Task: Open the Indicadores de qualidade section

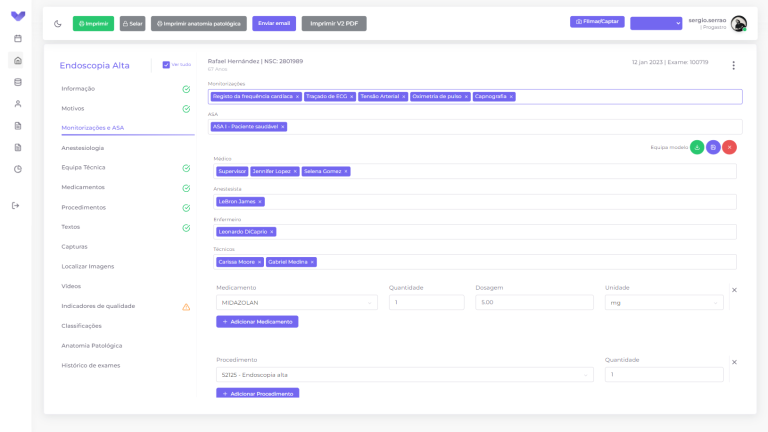Action: [98, 306]
